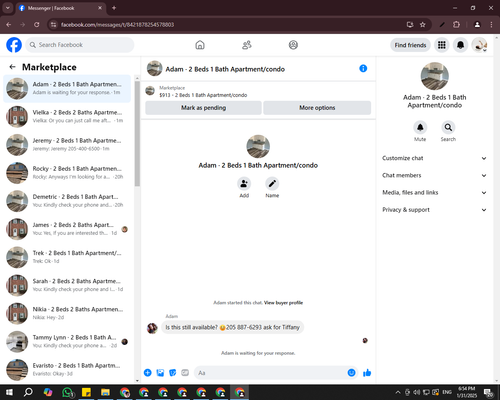The width and height of the screenshot is (500, 400).
Task: Open the Notifications bell in header
Action: [460, 45]
